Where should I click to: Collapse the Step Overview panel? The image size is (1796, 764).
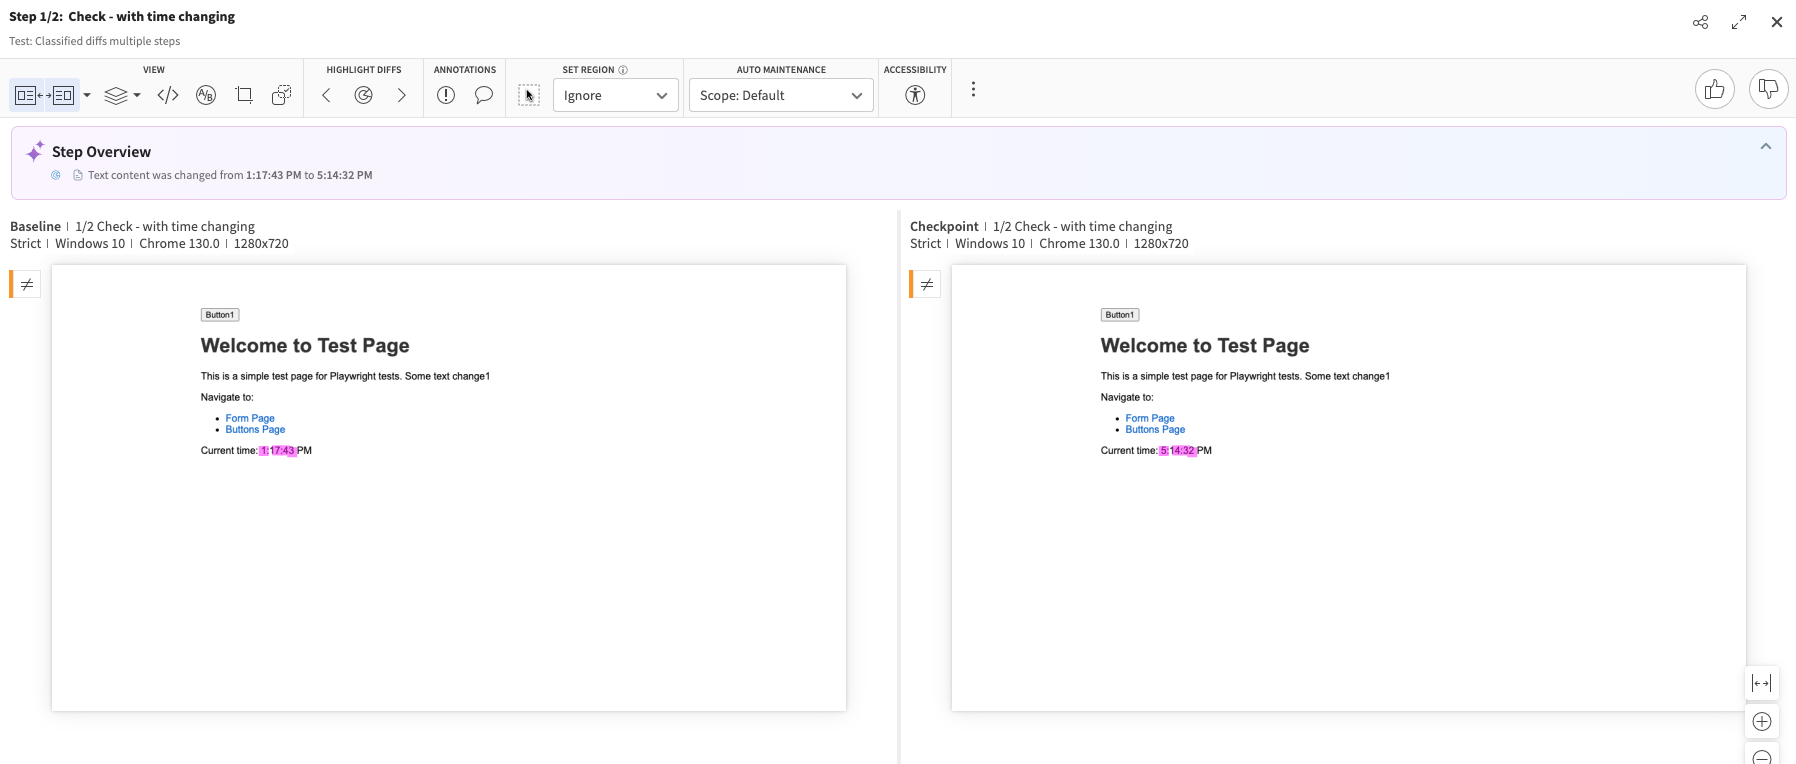1766,146
